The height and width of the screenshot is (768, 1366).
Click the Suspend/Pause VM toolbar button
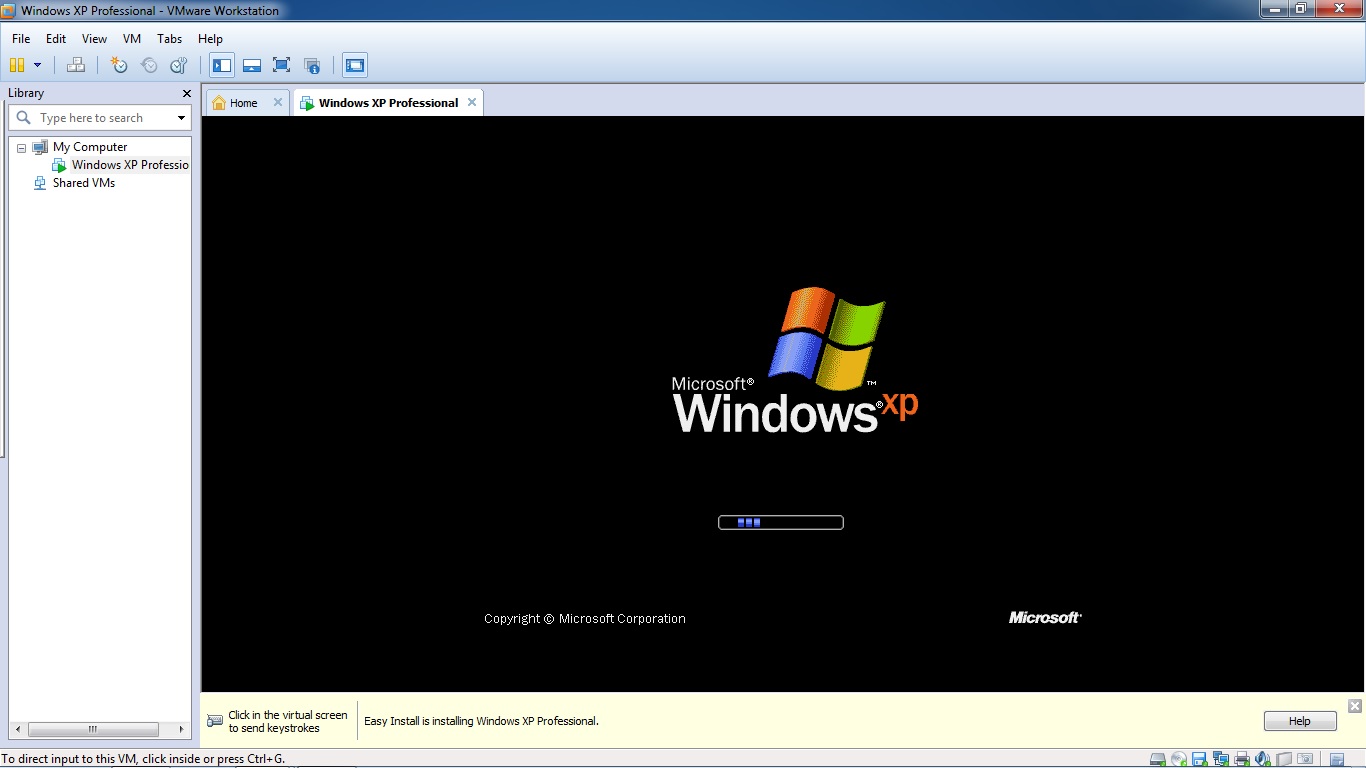tap(16, 65)
